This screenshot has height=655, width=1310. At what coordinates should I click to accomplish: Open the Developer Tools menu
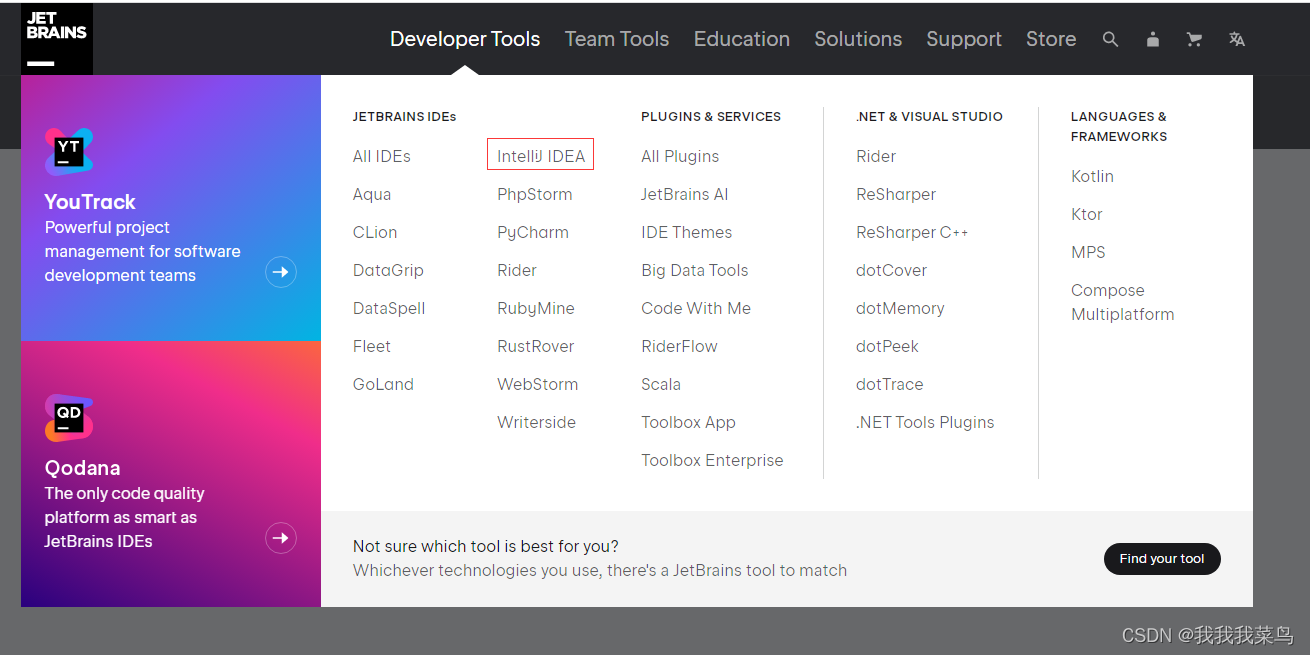[x=465, y=39]
